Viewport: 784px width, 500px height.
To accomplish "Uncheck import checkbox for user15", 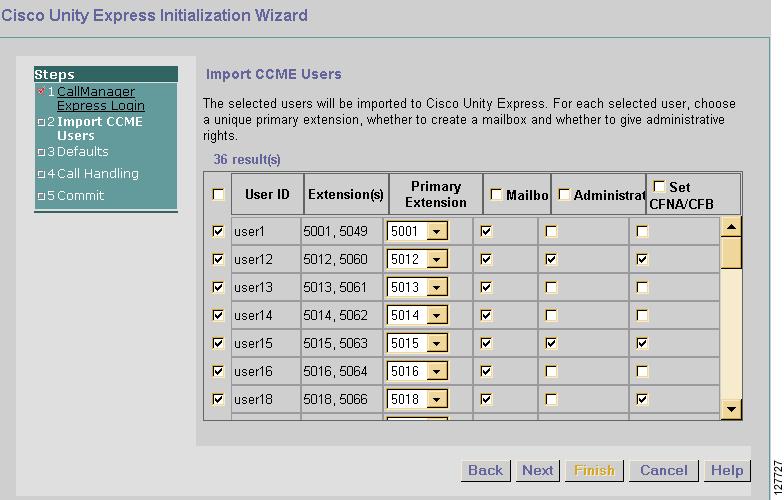I will pyautogui.click(x=218, y=343).
